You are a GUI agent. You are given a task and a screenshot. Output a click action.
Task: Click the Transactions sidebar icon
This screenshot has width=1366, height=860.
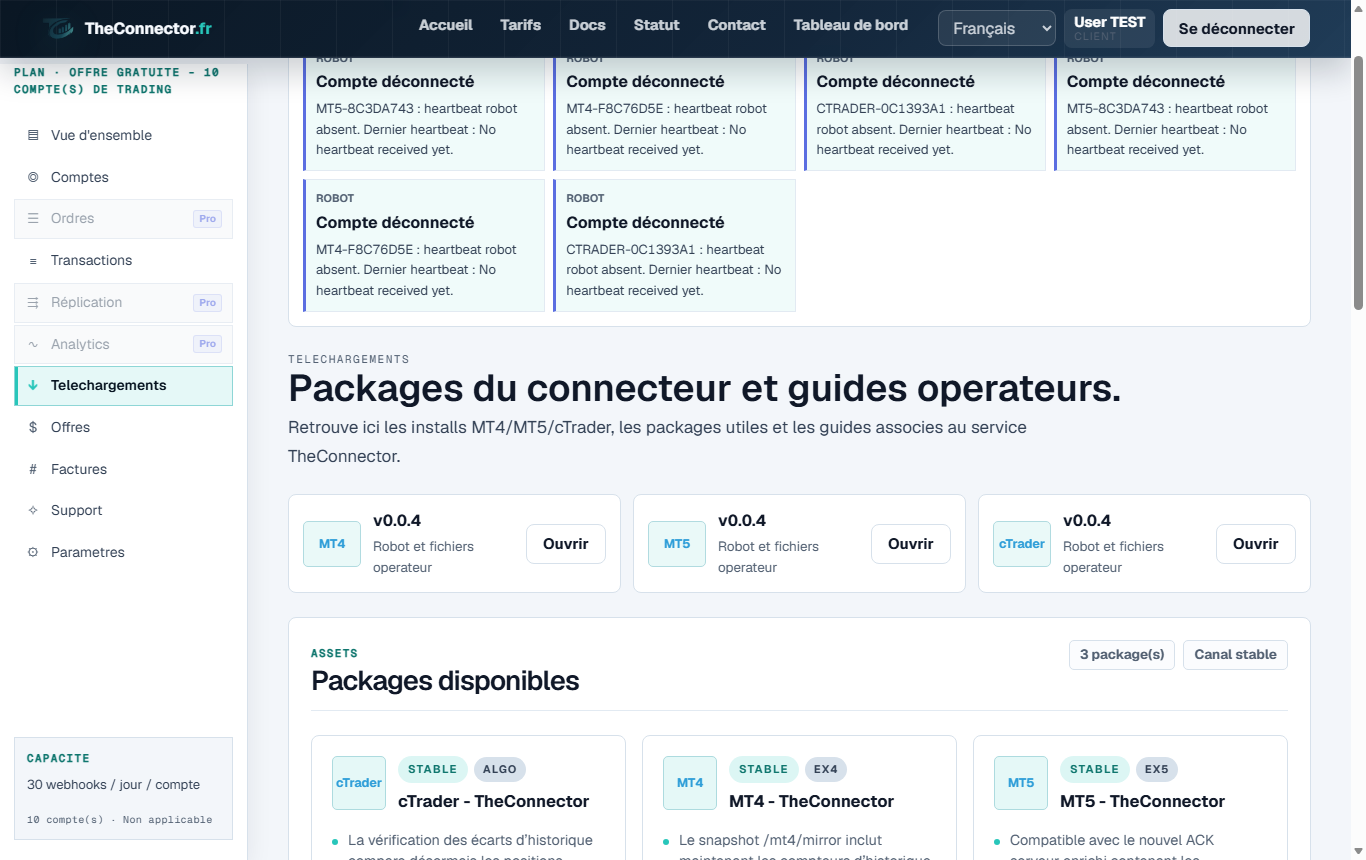point(33,260)
